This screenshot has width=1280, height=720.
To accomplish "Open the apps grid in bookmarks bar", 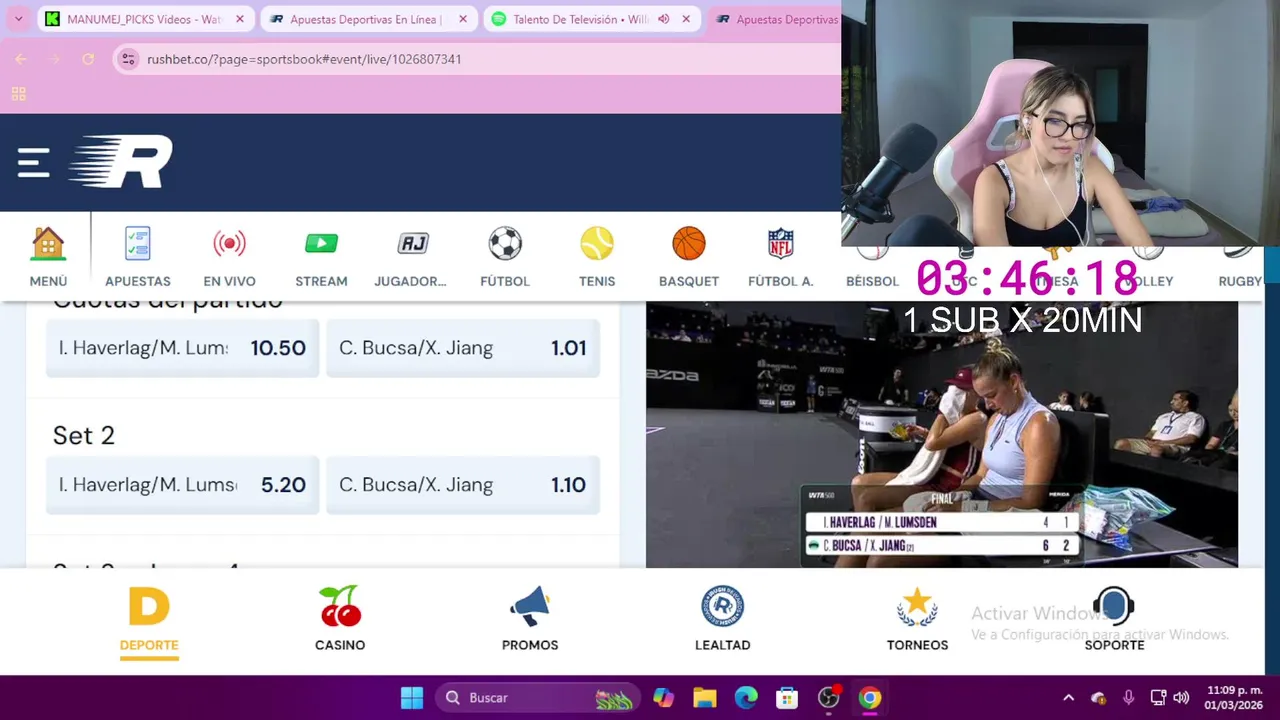I will 18,94.
